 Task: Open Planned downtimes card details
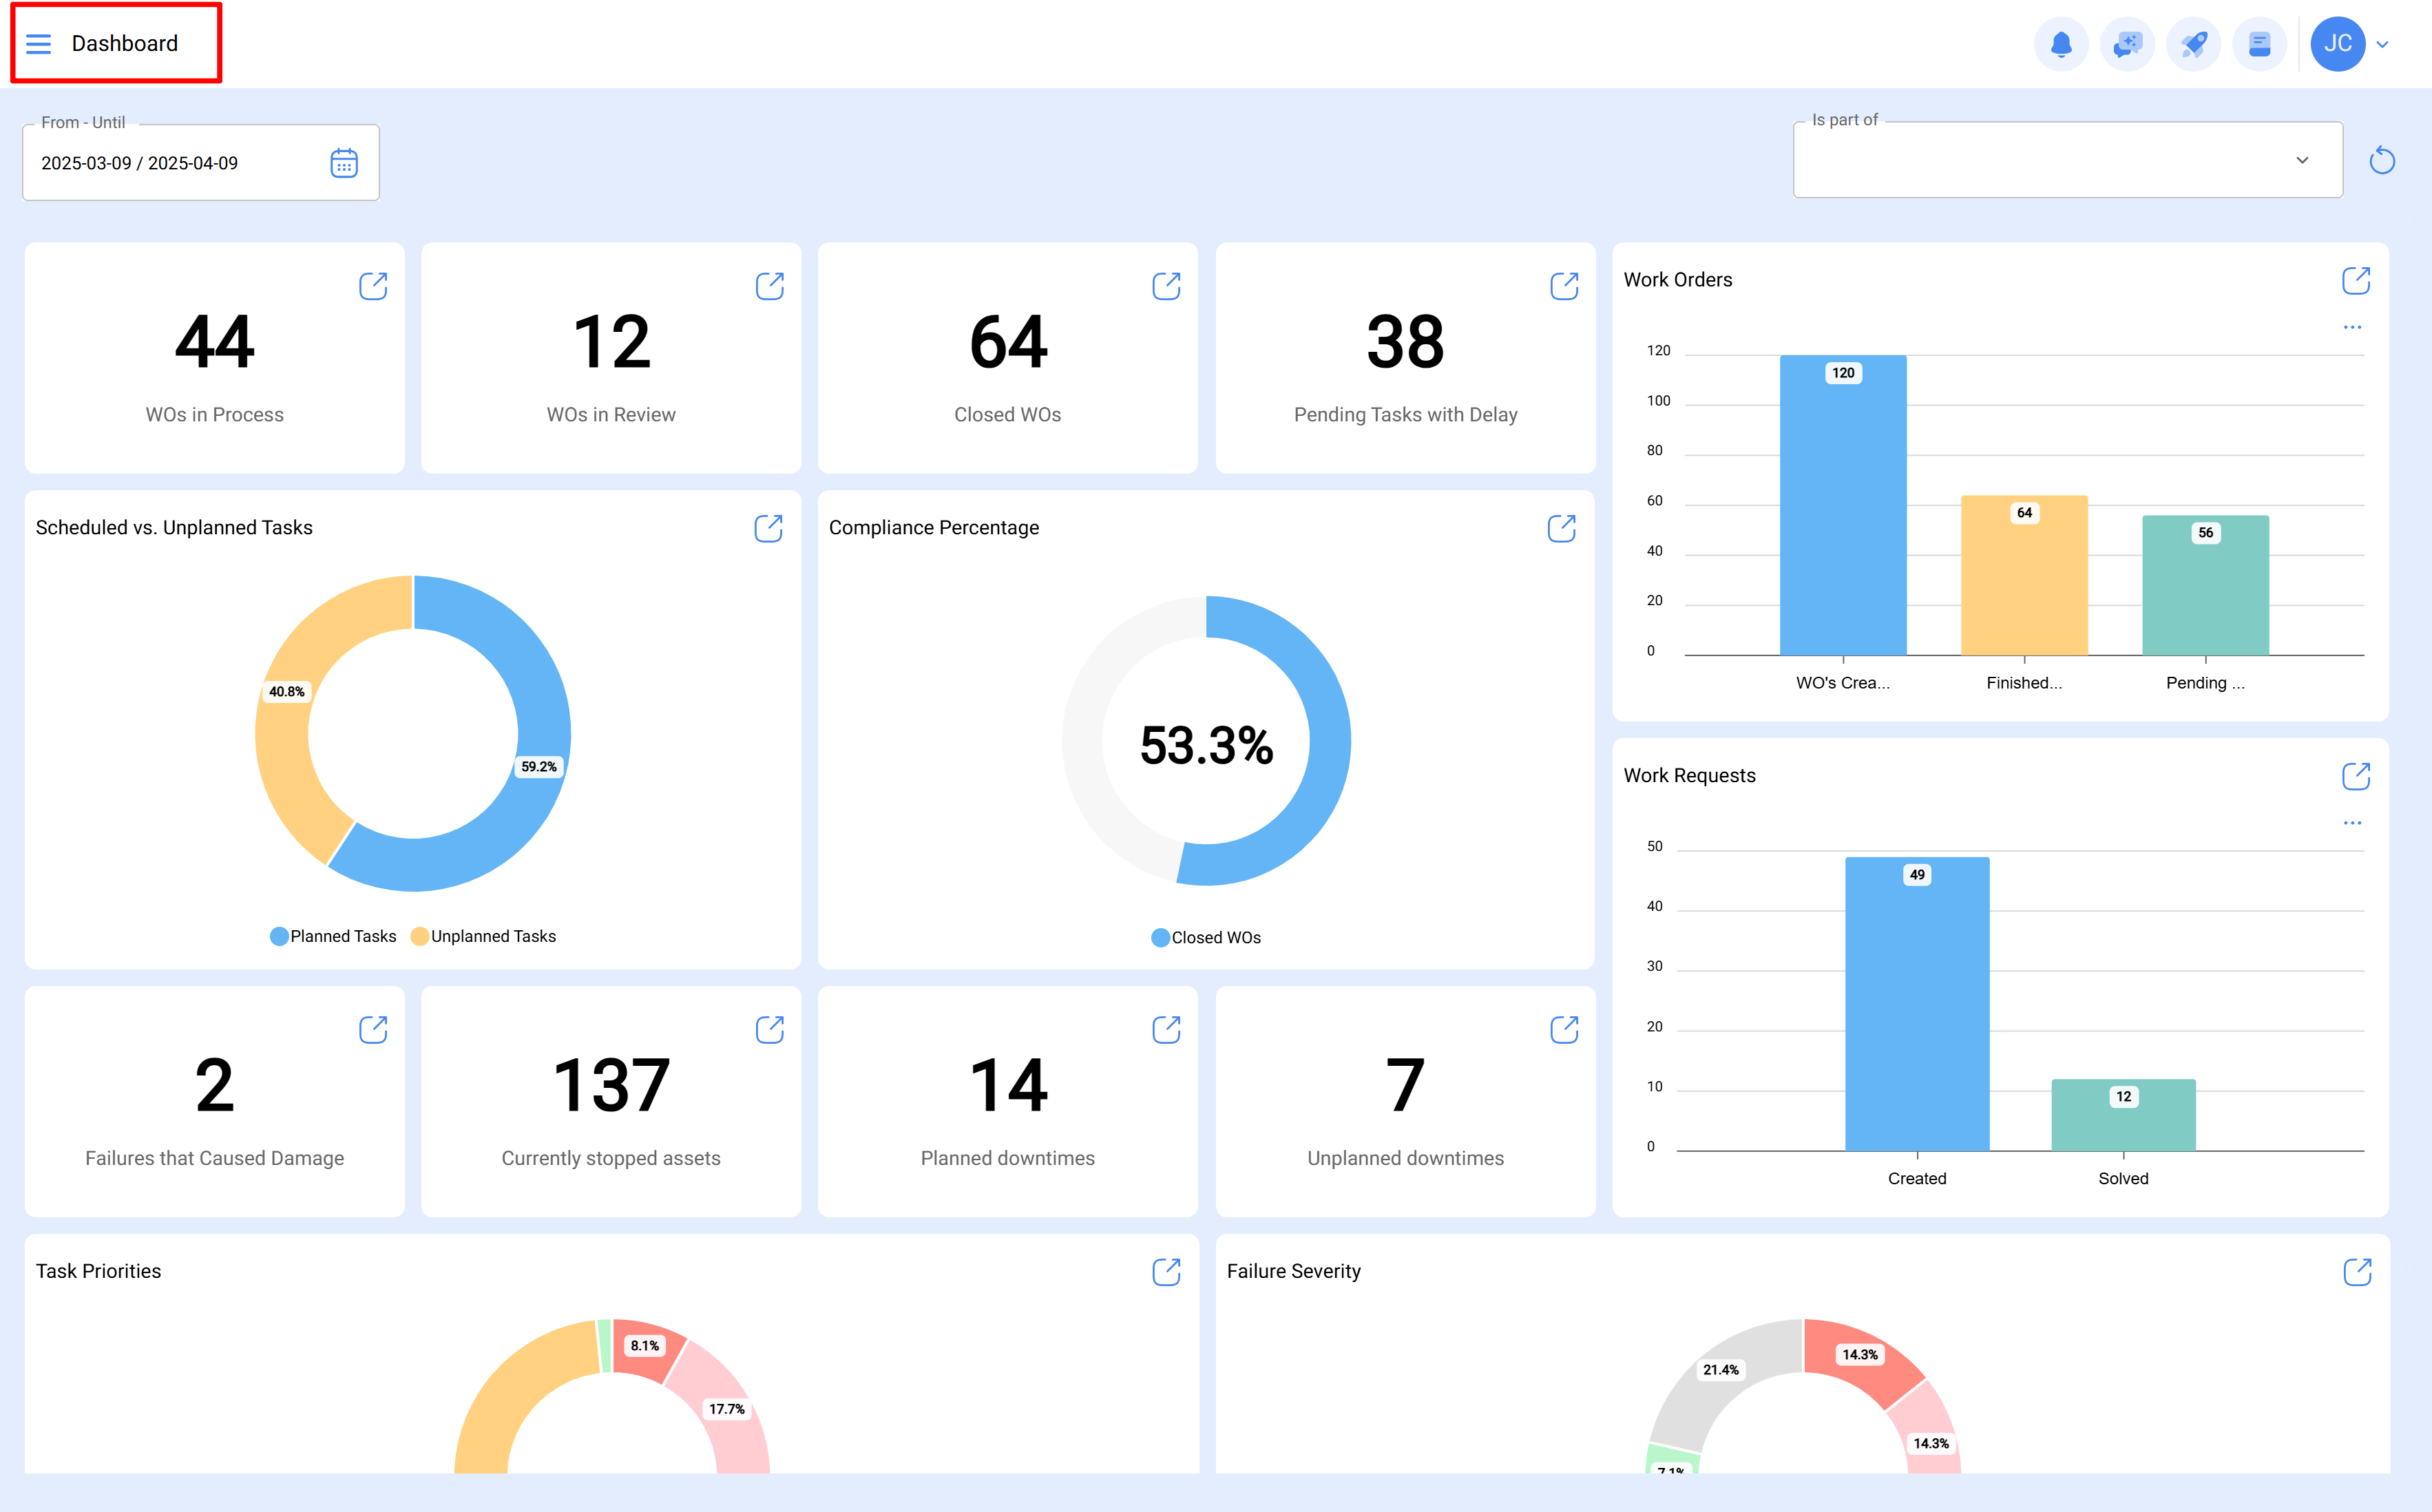click(1166, 1030)
